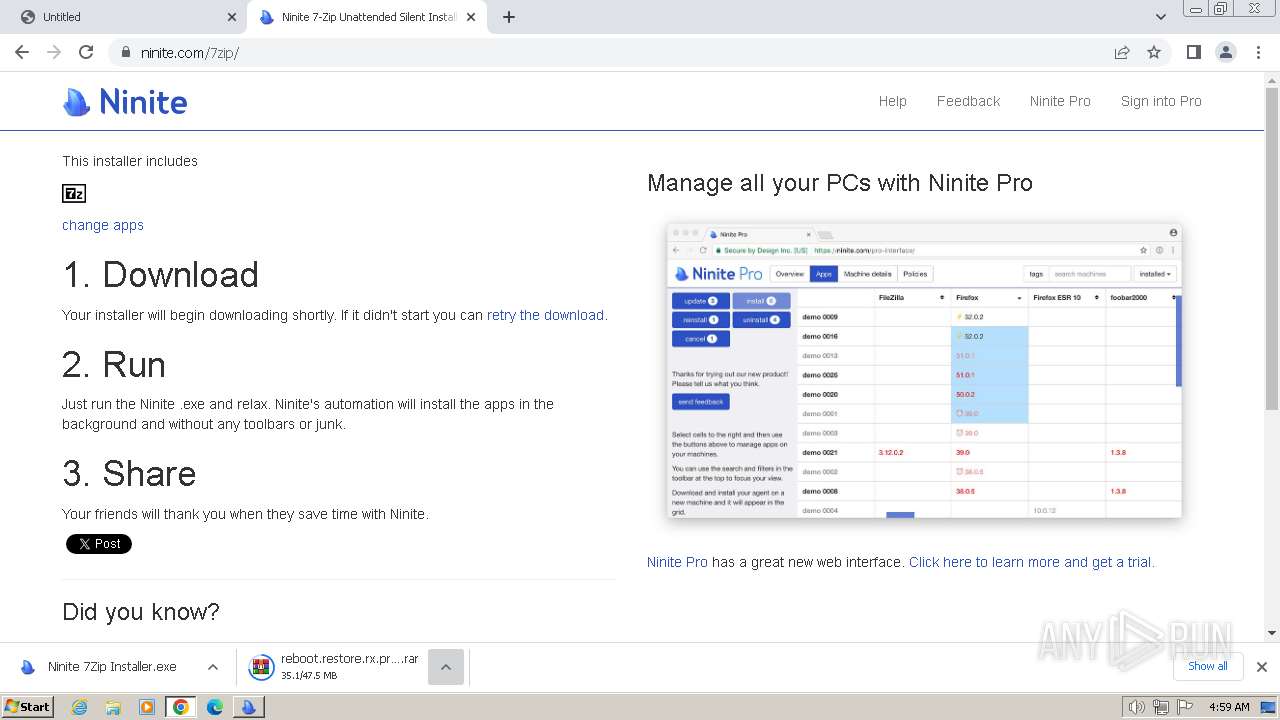
Task: View site information lock icon
Action: click(x=125, y=52)
